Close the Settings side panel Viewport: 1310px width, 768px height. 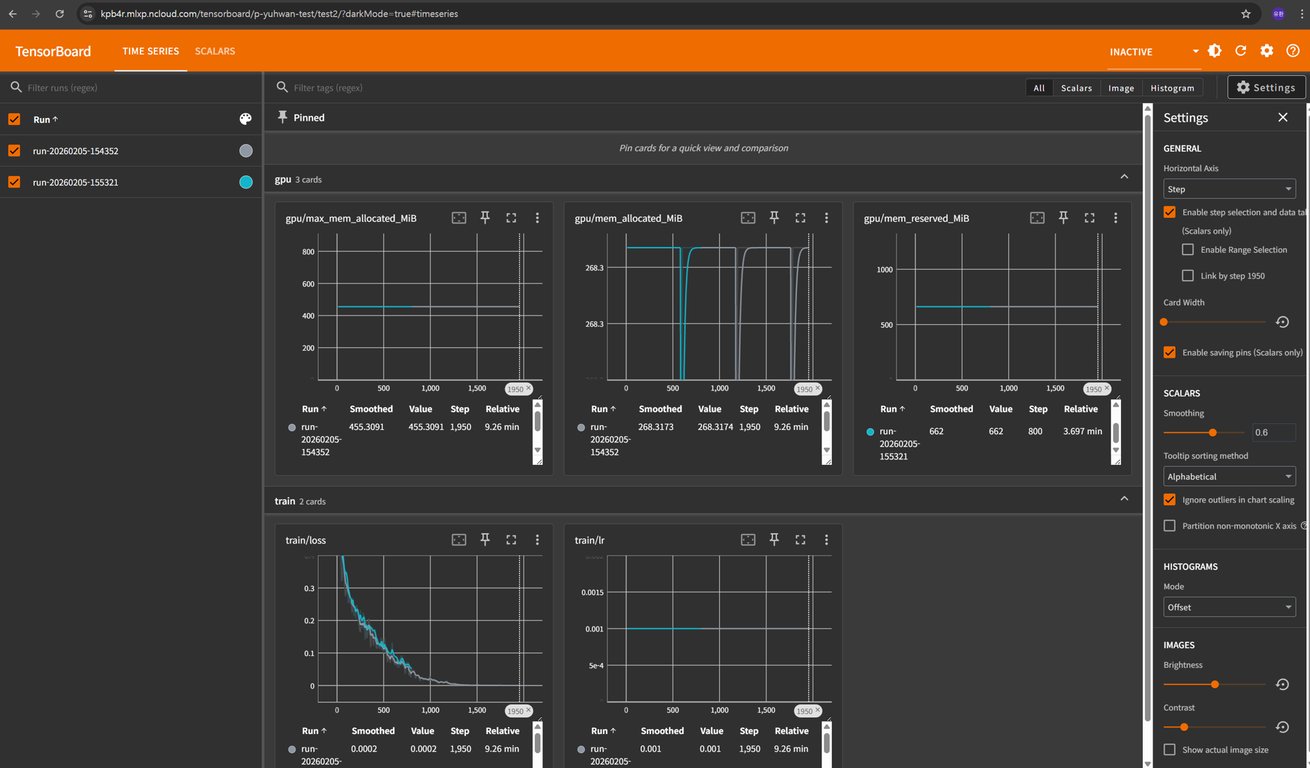pos(1283,118)
